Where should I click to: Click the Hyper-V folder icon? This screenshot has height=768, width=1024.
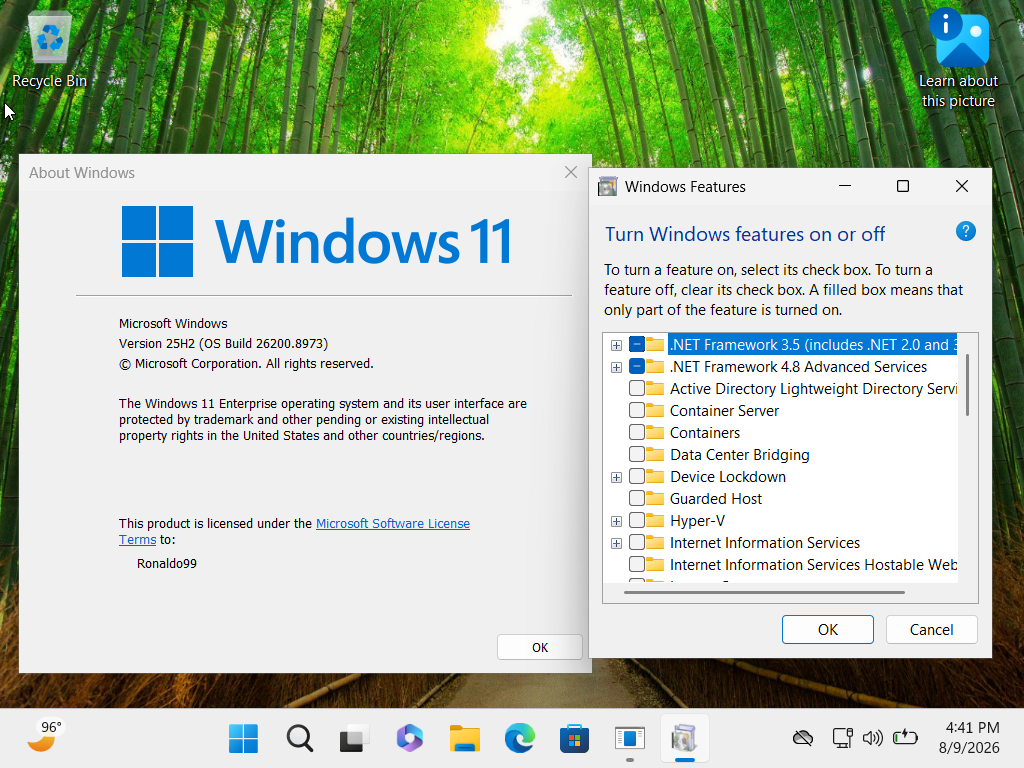(x=655, y=520)
